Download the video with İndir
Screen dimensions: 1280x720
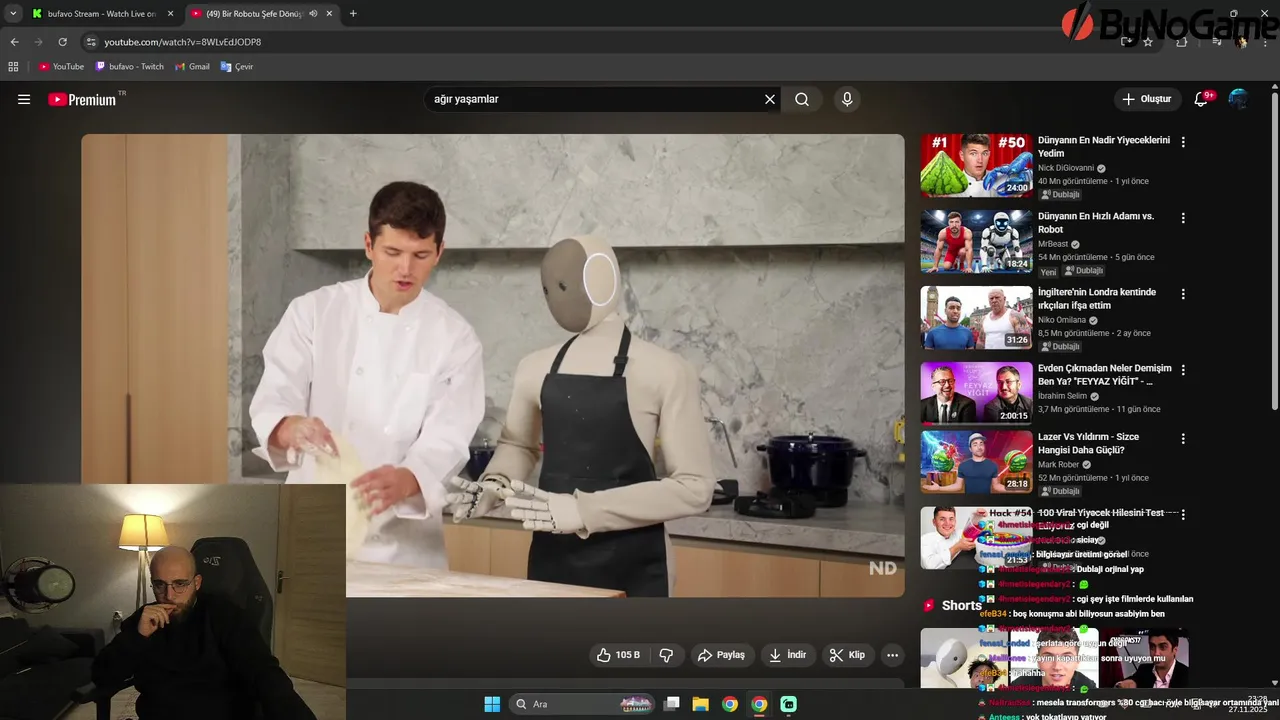coord(787,655)
